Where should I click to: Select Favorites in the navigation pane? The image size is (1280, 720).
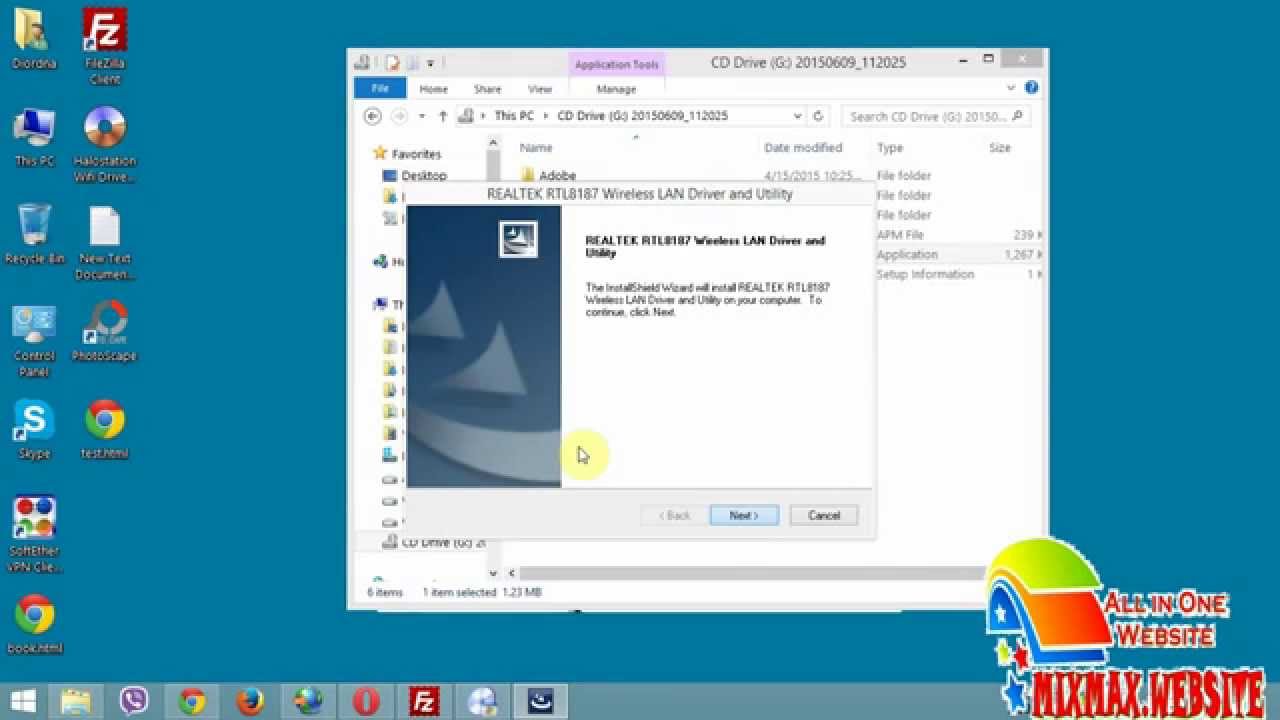406,154
